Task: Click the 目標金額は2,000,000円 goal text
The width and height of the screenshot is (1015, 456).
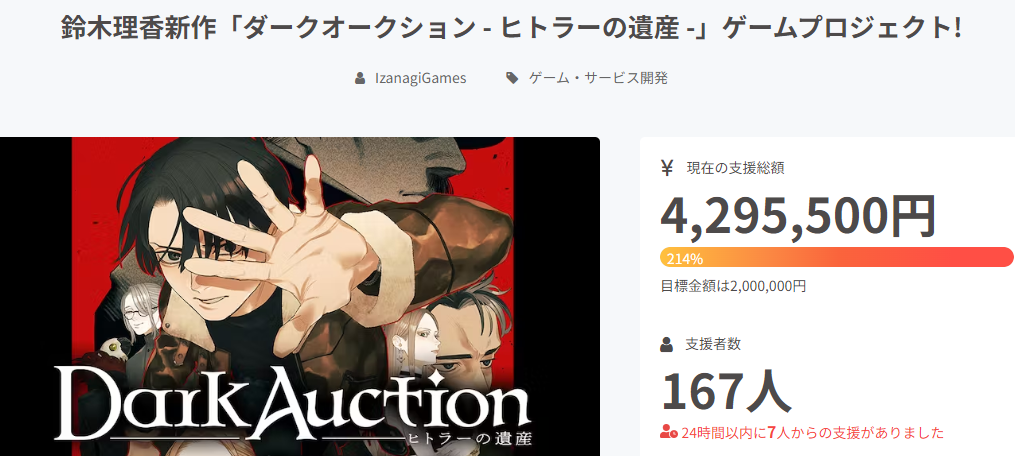Action: [733, 286]
